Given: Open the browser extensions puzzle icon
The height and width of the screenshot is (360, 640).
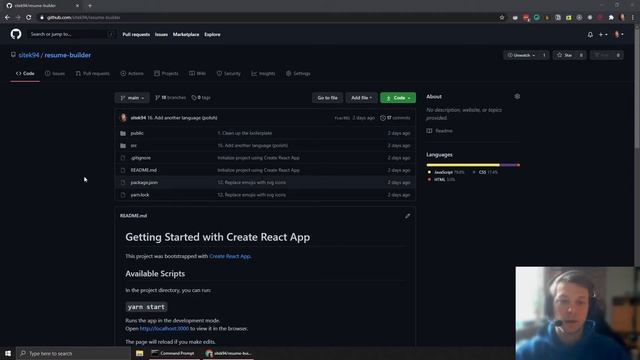Looking at the screenshot, I should click(611, 18).
